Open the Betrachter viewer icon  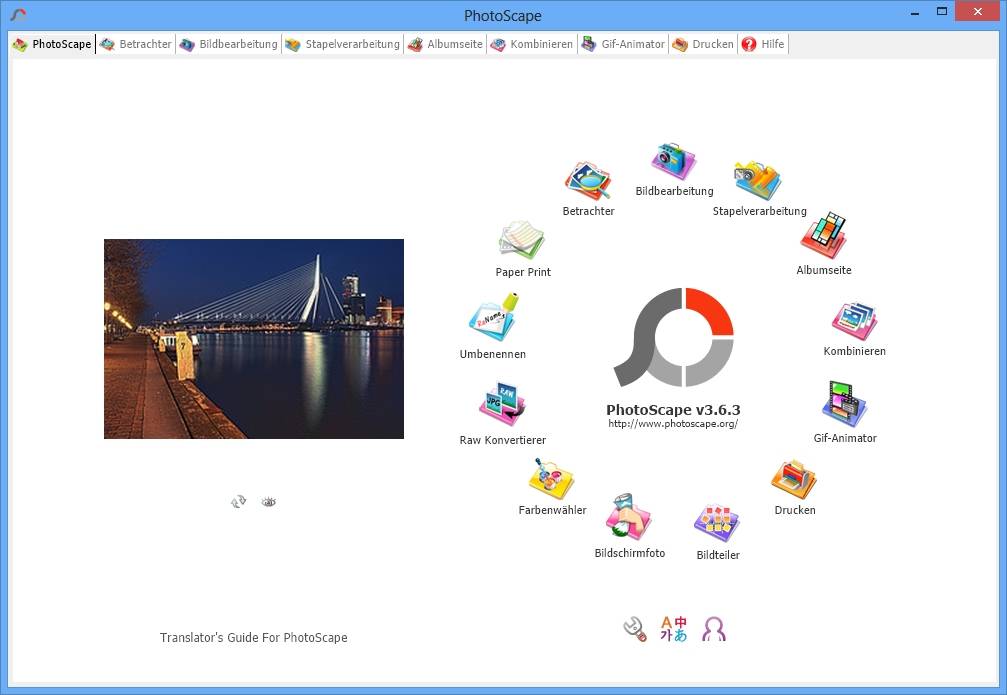pyautogui.click(x=588, y=182)
